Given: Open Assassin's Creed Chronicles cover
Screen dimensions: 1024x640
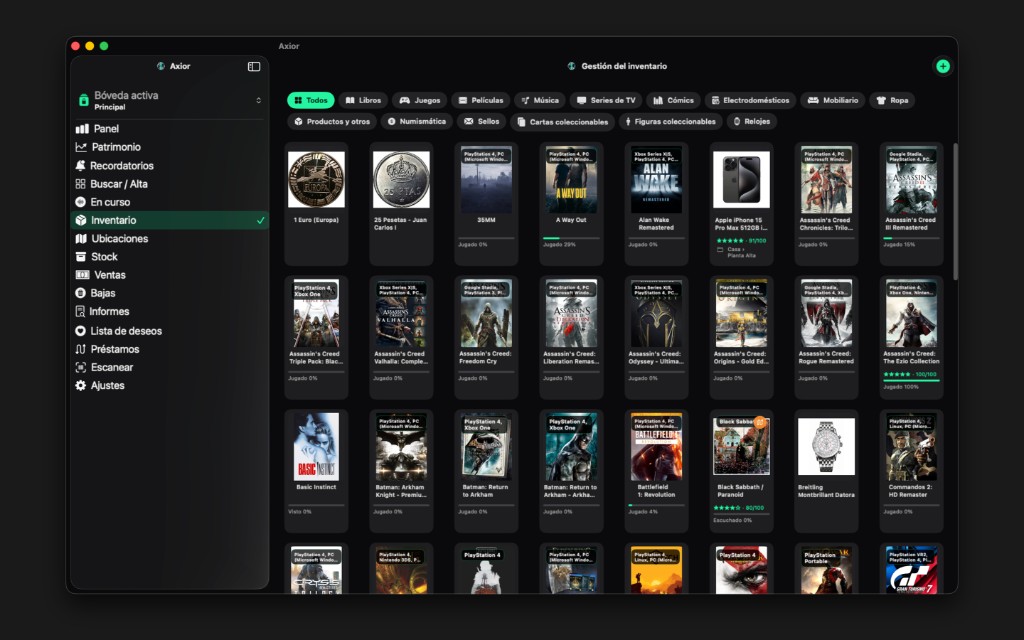Looking at the screenshot, I should (x=826, y=180).
